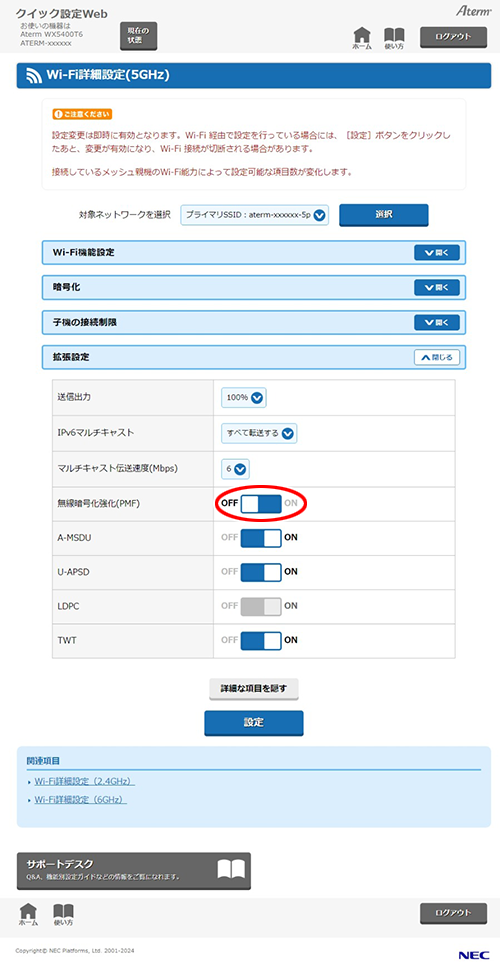Click the 選択 button
Screen dimensions: 500x968
click(x=383, y=215)
